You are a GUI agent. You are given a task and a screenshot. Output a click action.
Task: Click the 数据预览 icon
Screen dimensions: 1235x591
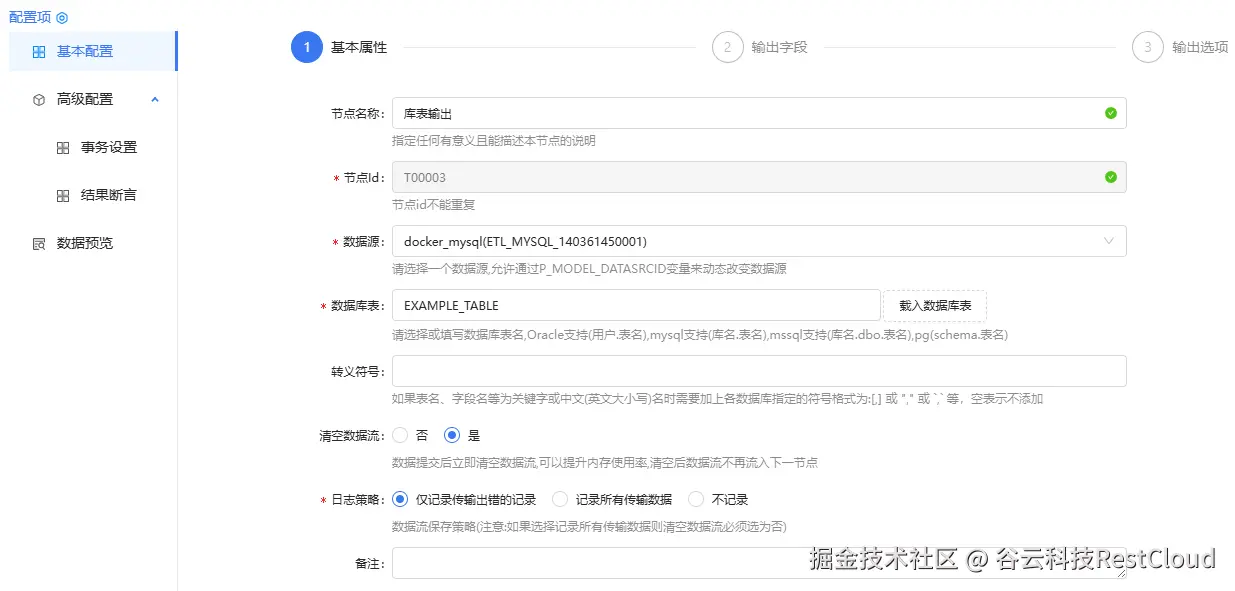click(39, 243)
